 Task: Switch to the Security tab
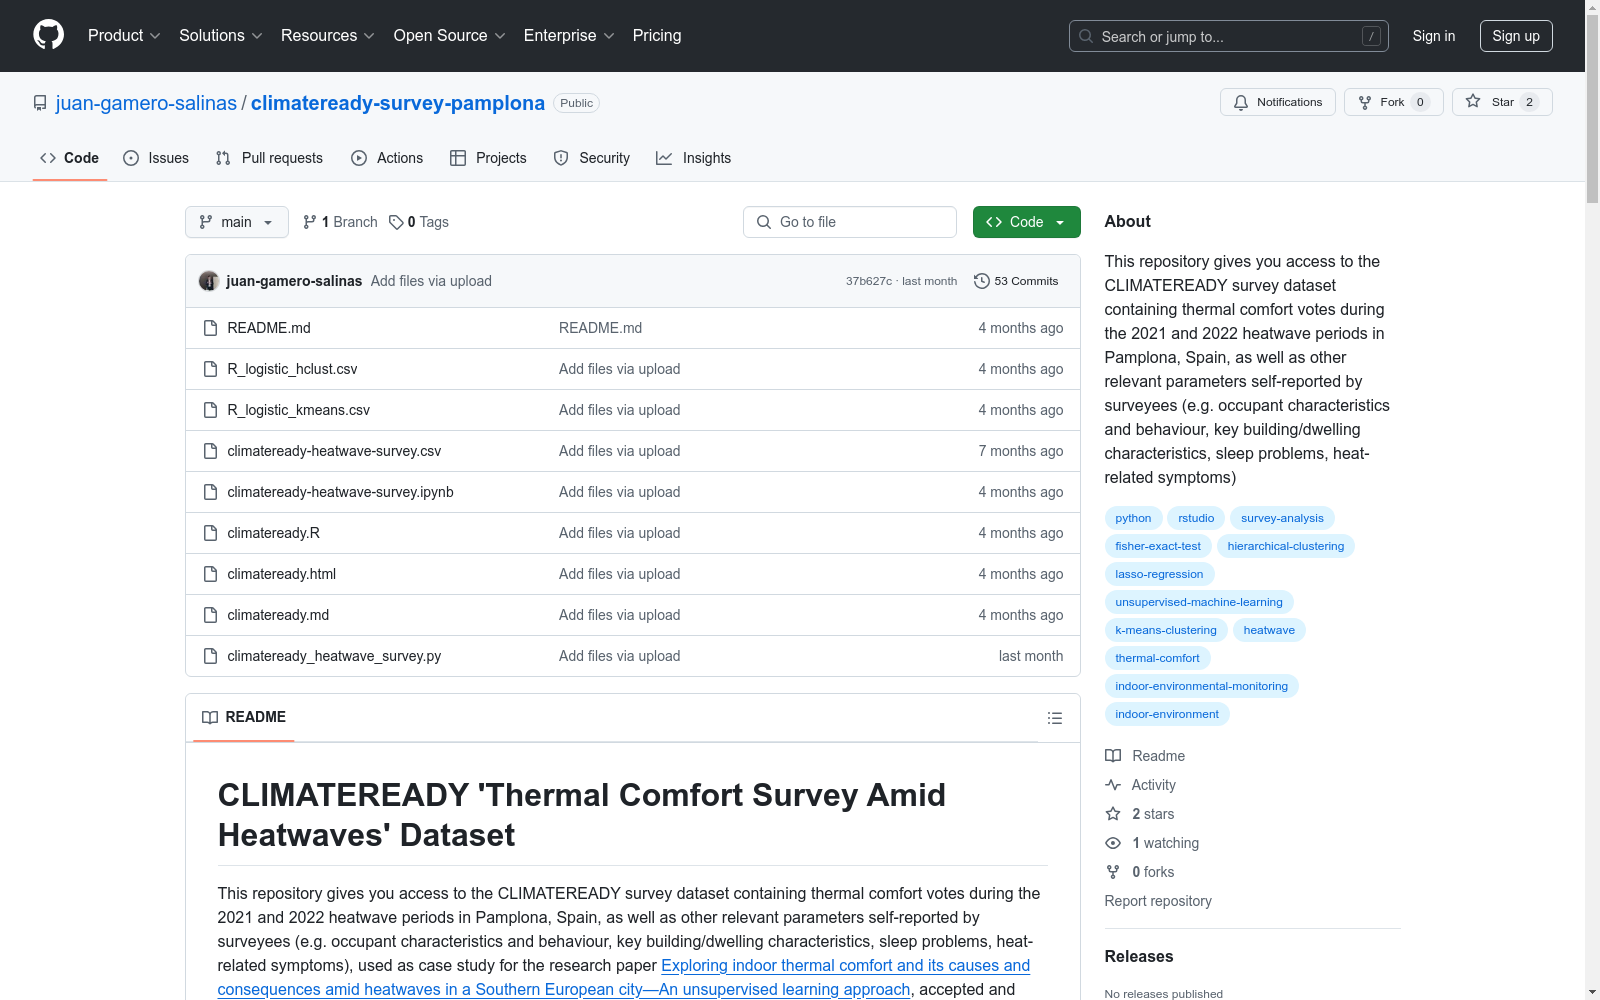592,158
